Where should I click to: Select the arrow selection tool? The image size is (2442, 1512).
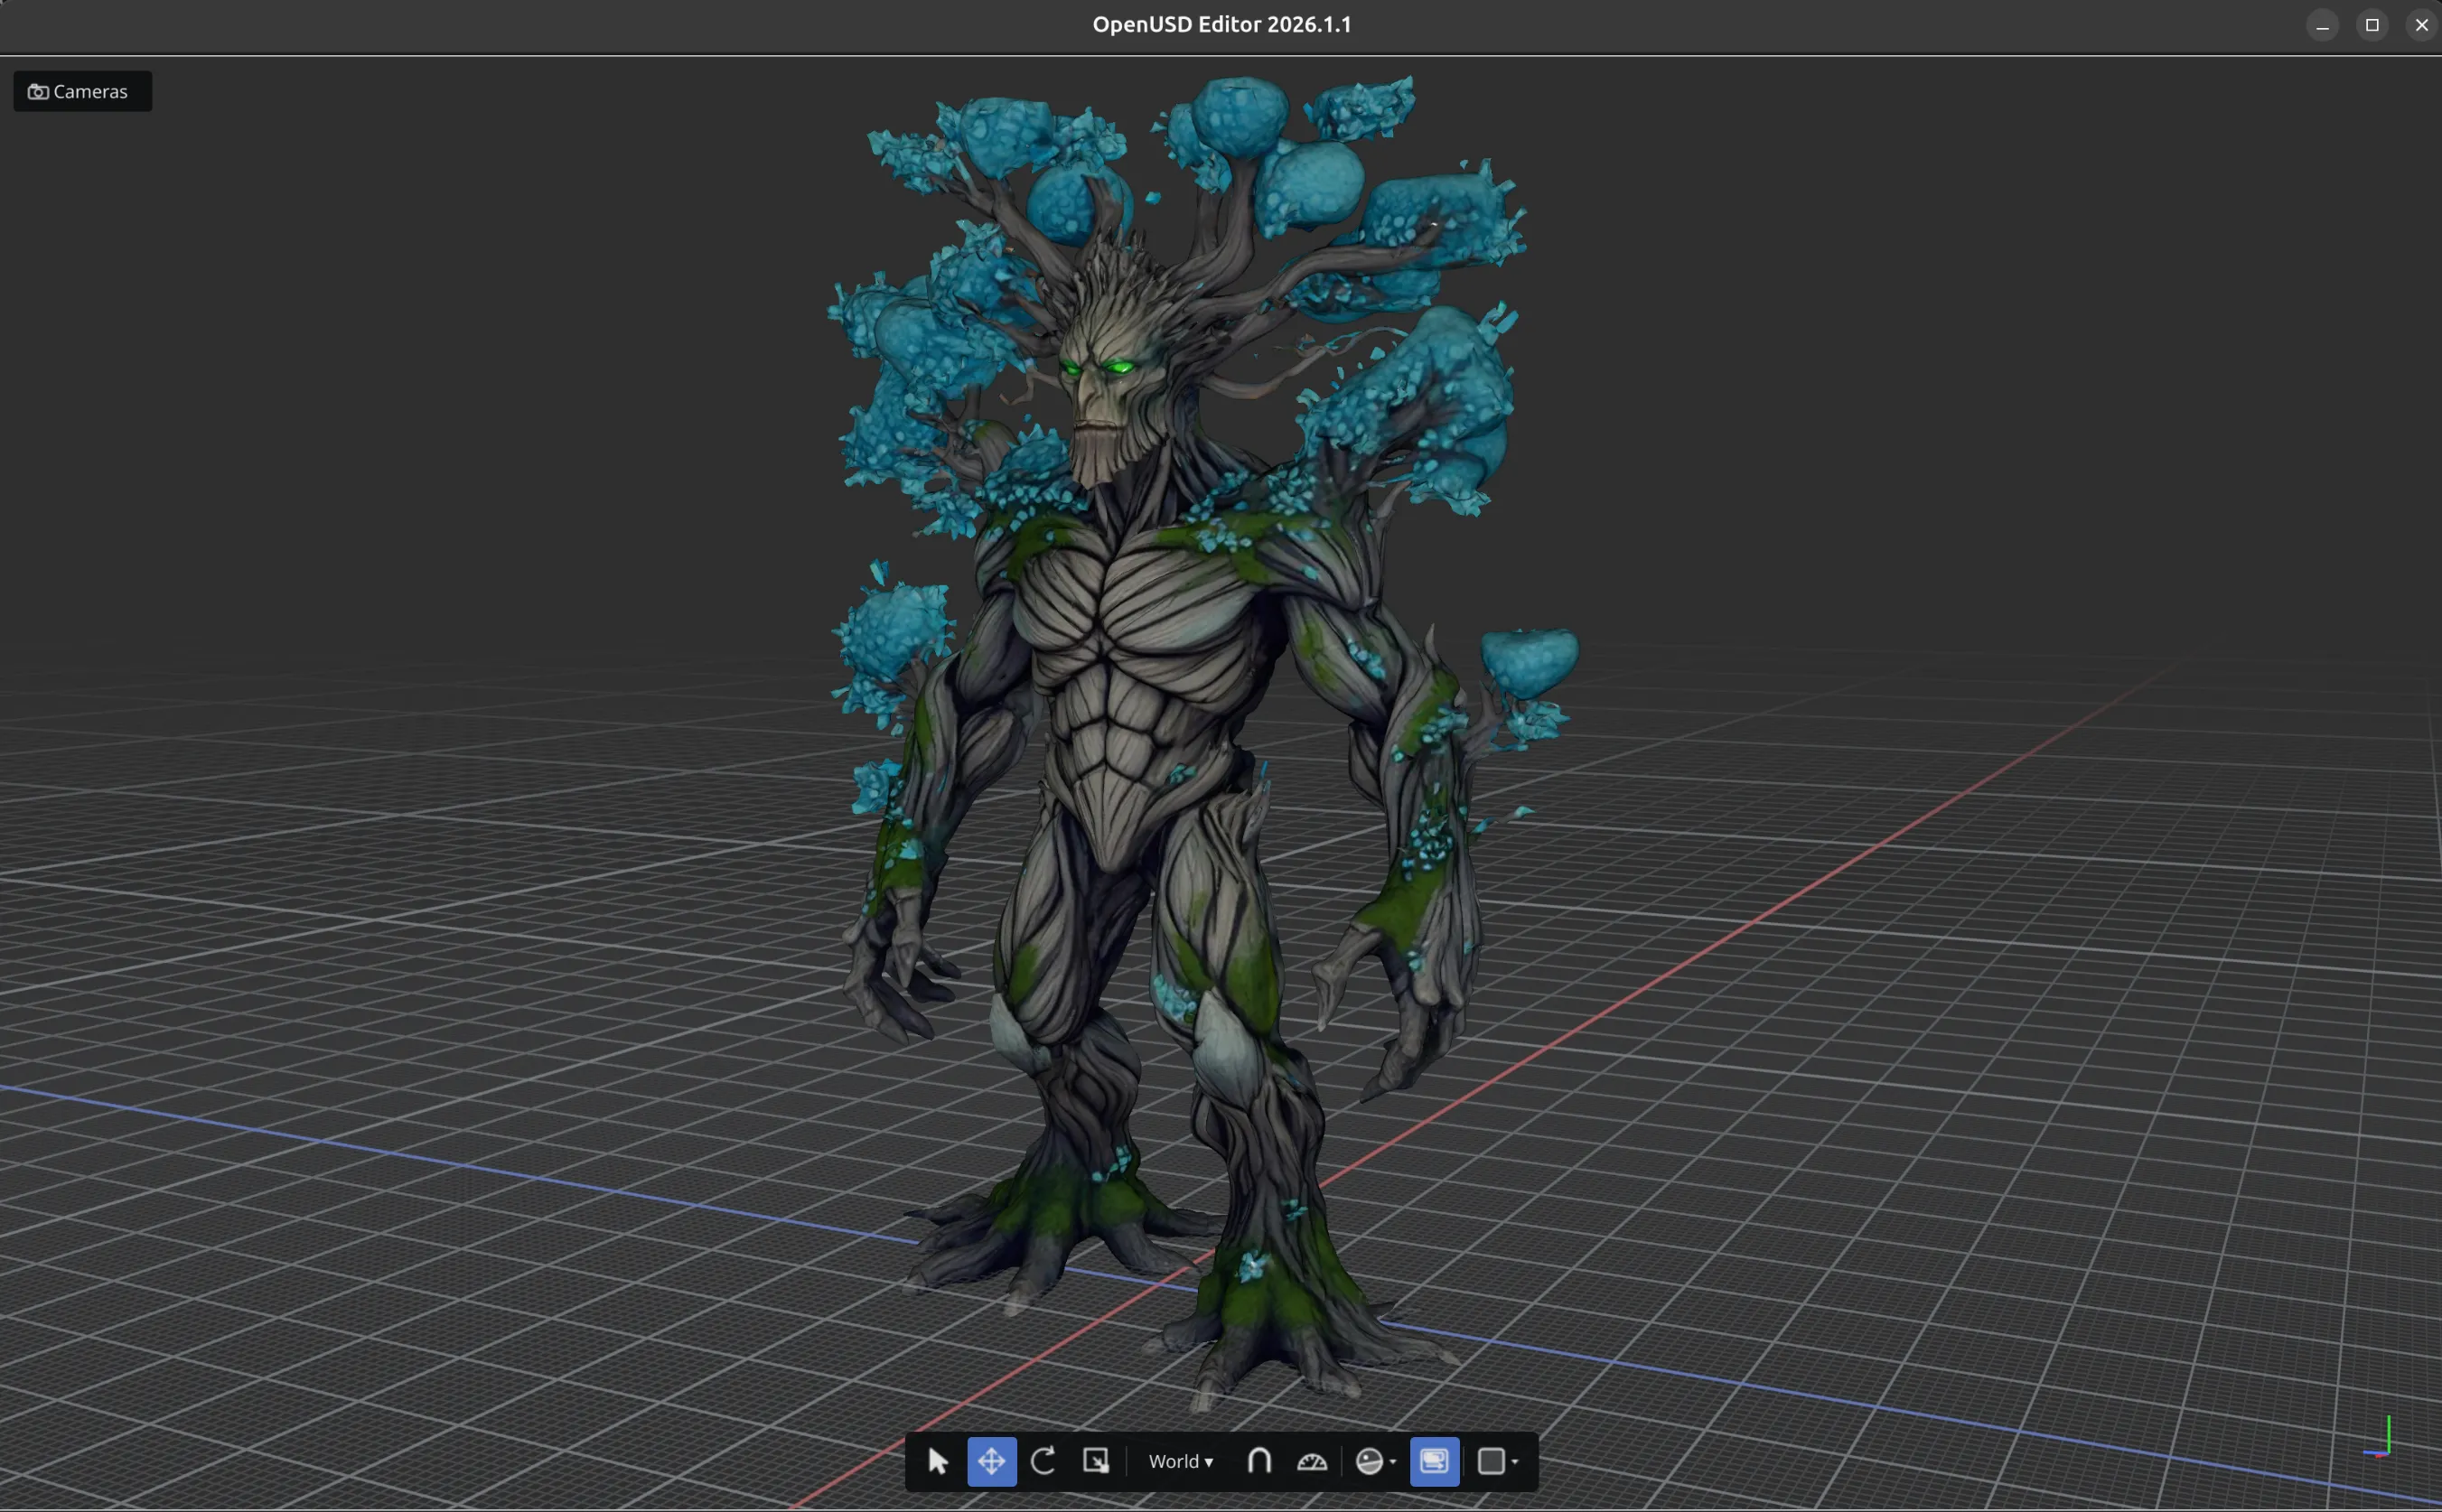point(937,1461)
